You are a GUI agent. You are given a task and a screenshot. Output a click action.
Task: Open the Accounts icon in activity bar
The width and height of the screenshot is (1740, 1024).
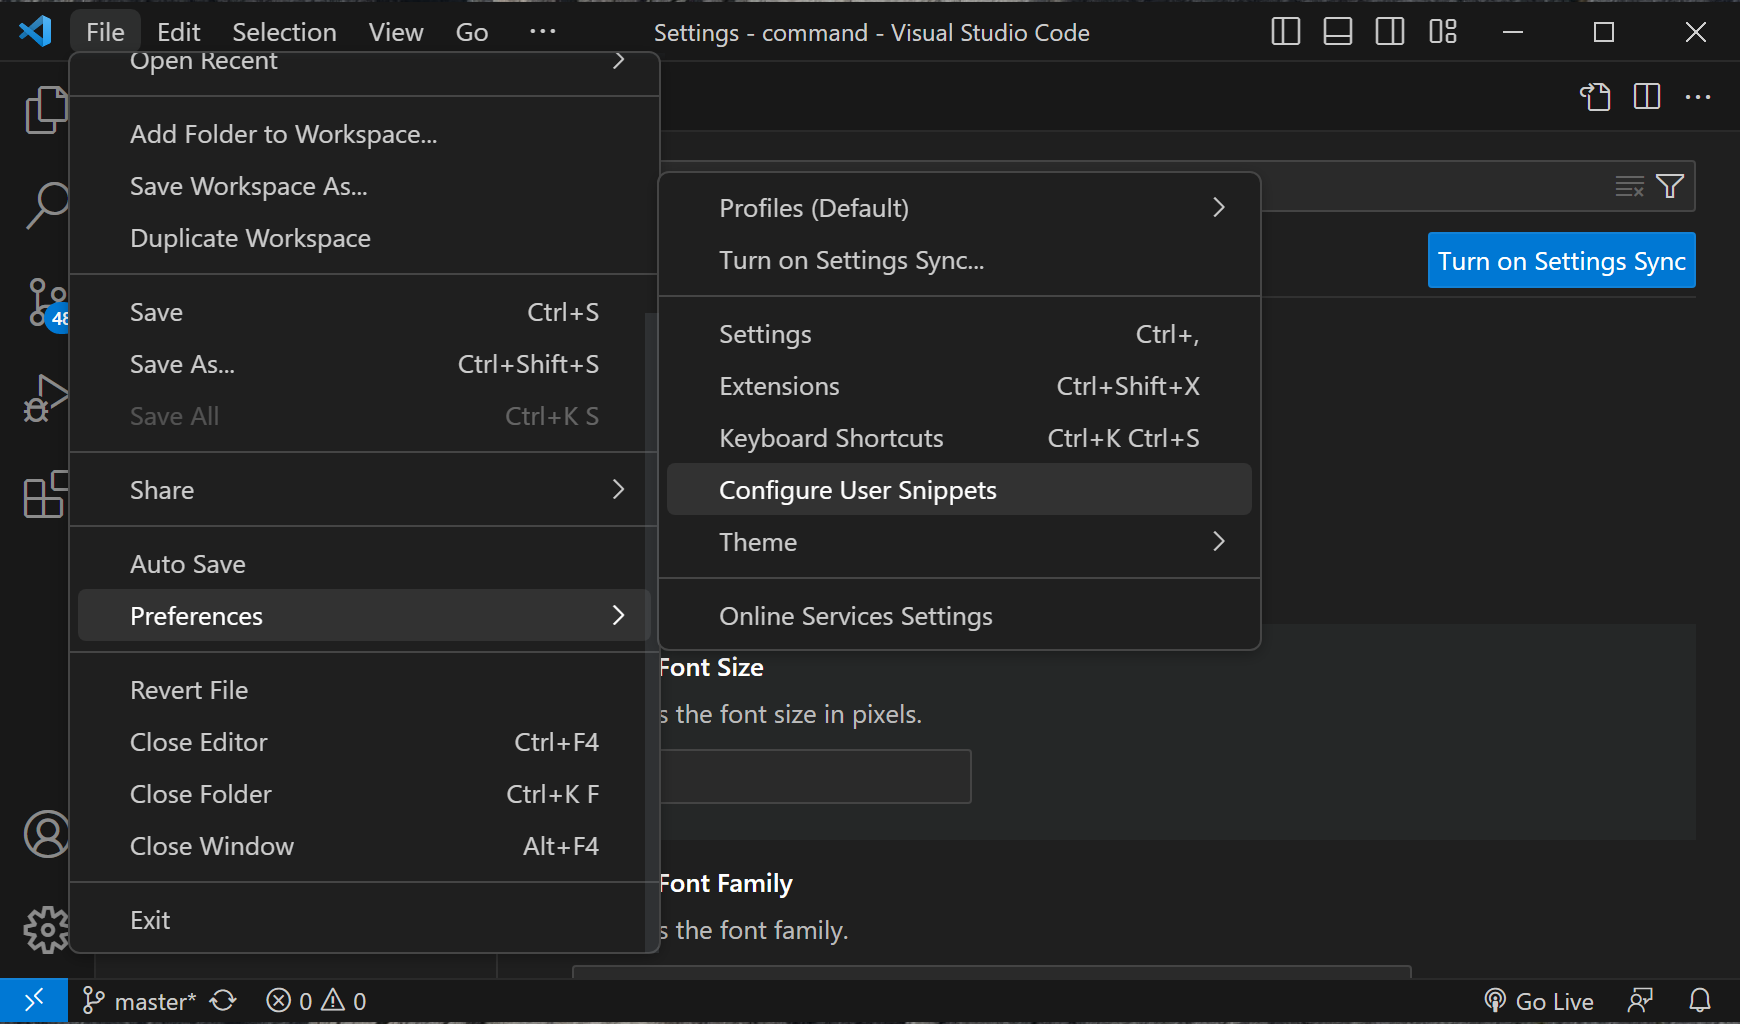point(46,834)
